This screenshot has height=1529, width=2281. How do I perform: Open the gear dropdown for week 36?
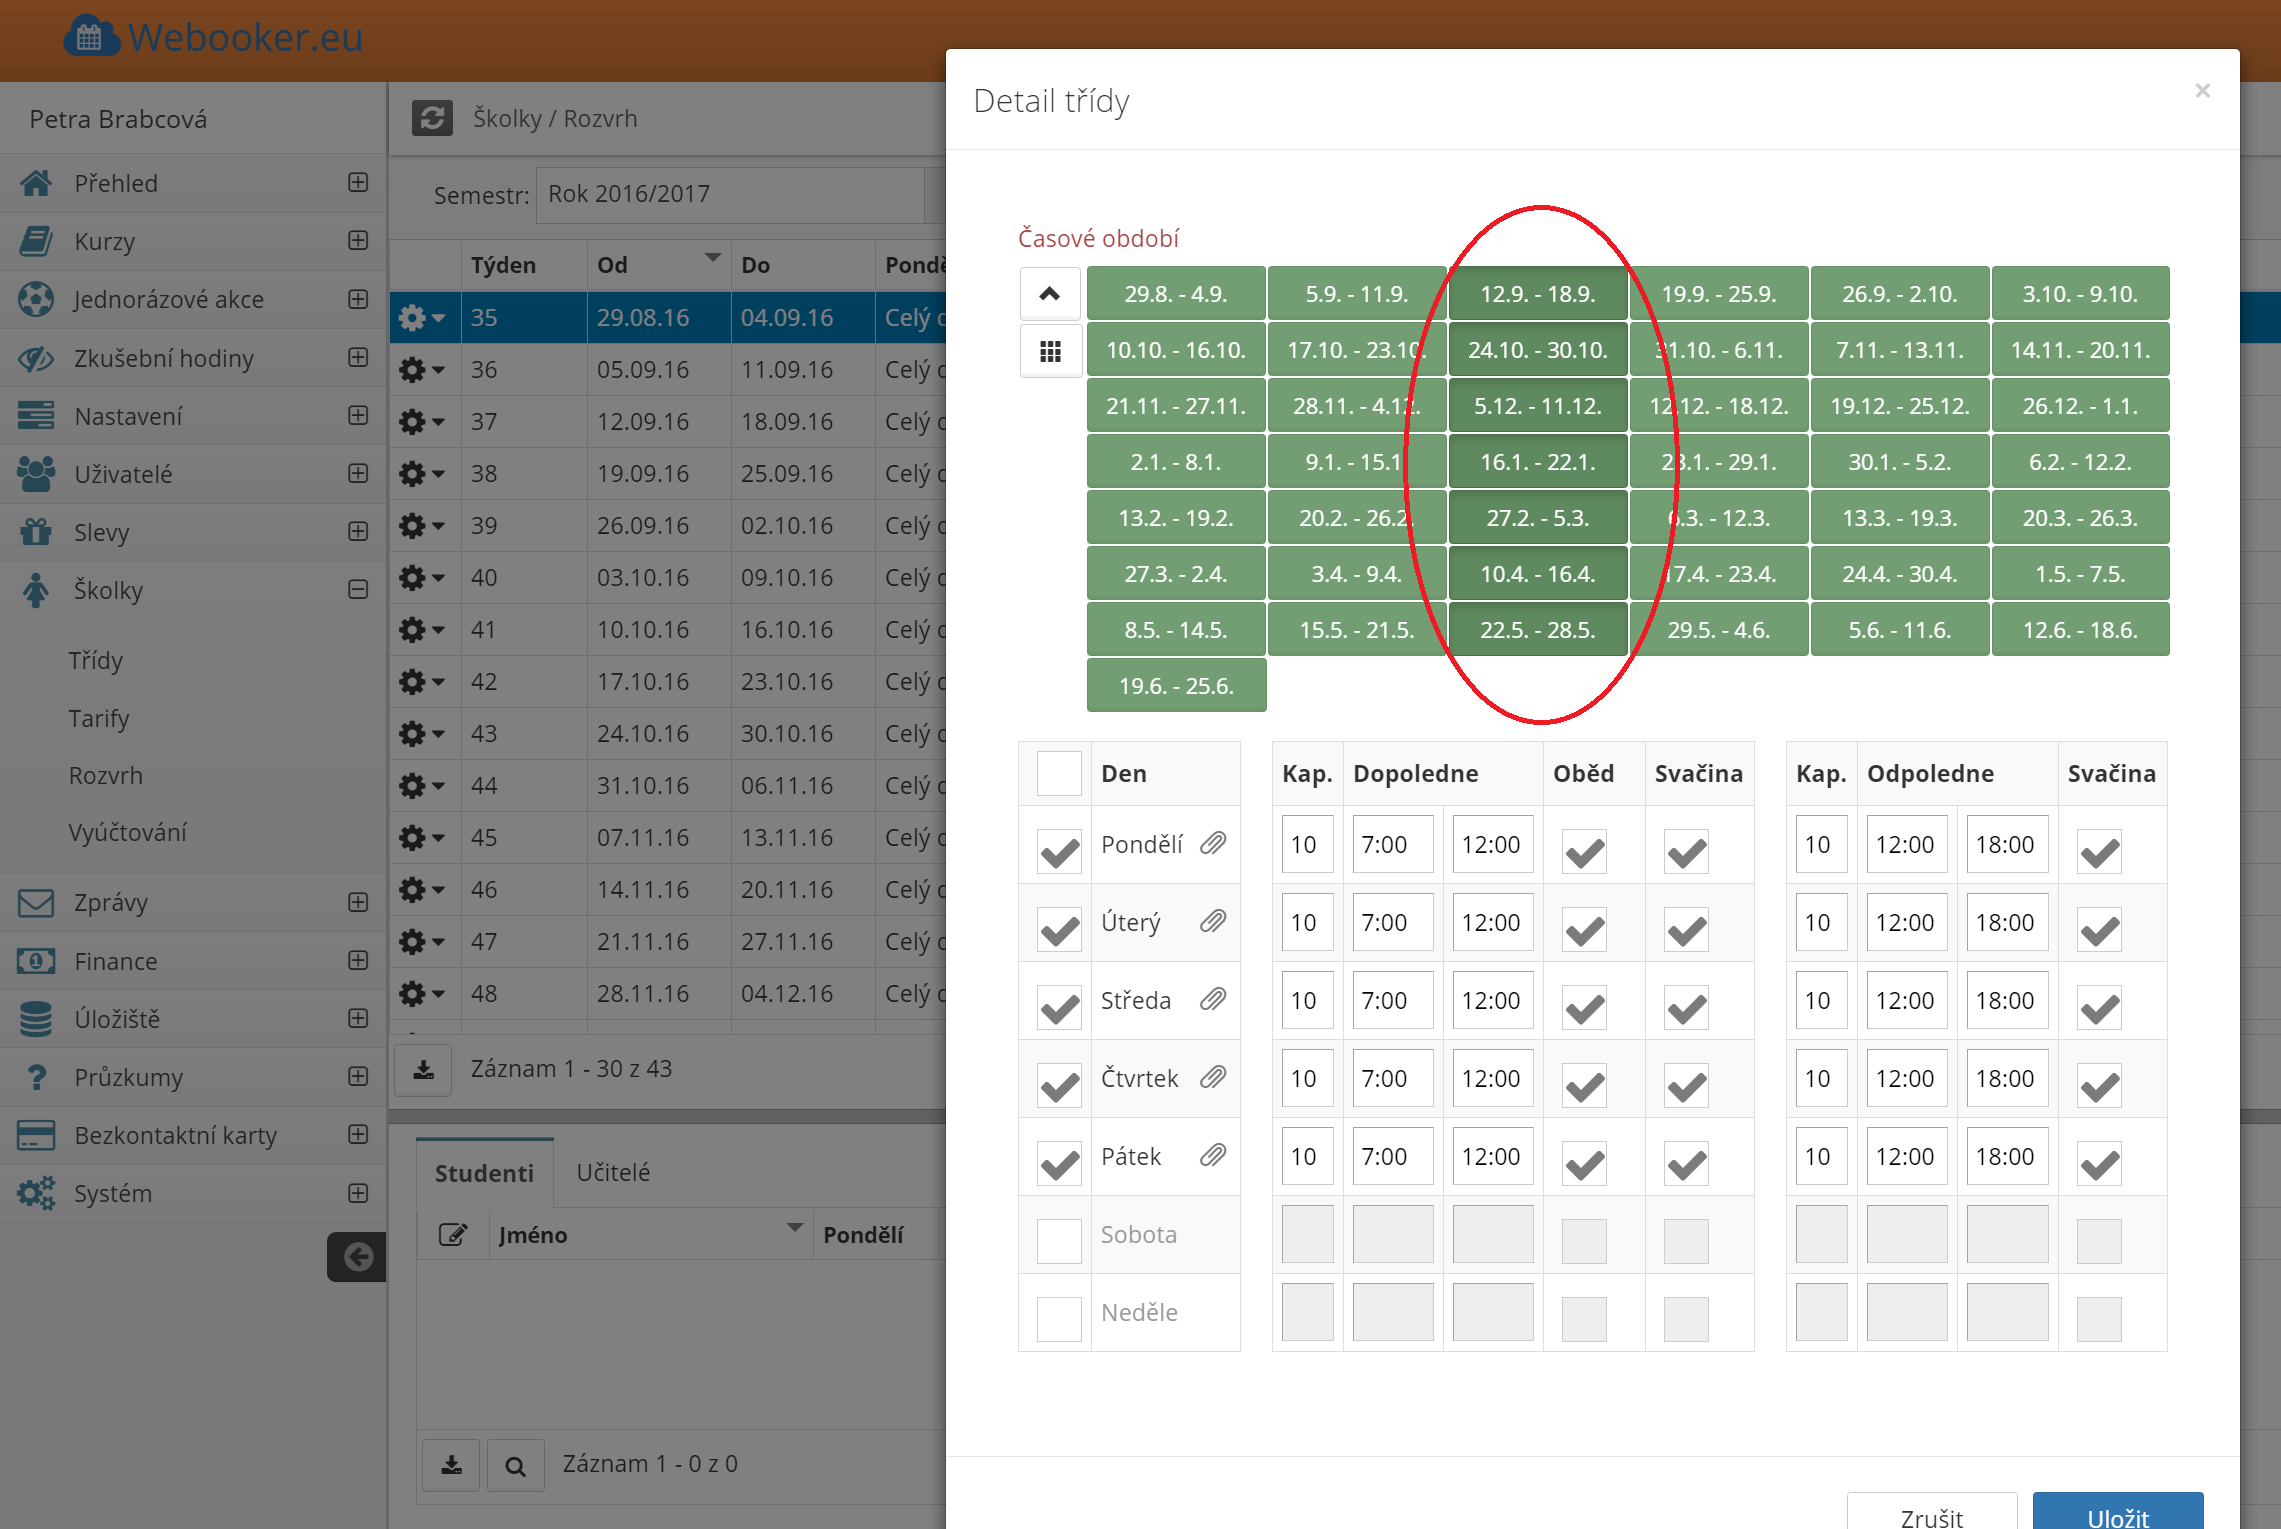pos(422,370)
